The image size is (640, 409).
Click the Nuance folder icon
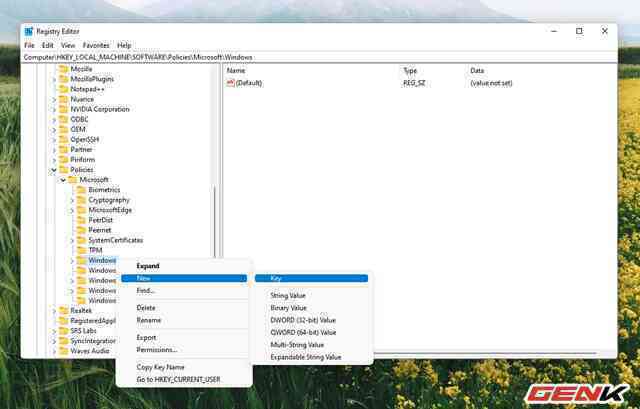(64, 99)
